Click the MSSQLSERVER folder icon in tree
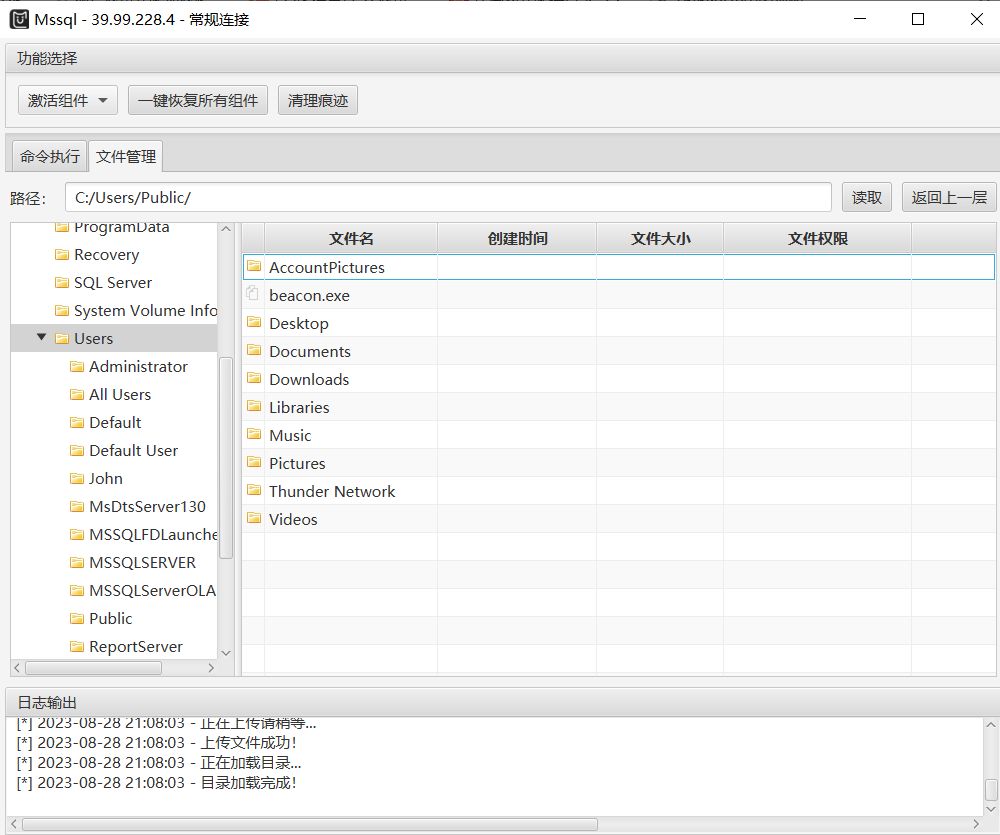 [x=77, y=563]
